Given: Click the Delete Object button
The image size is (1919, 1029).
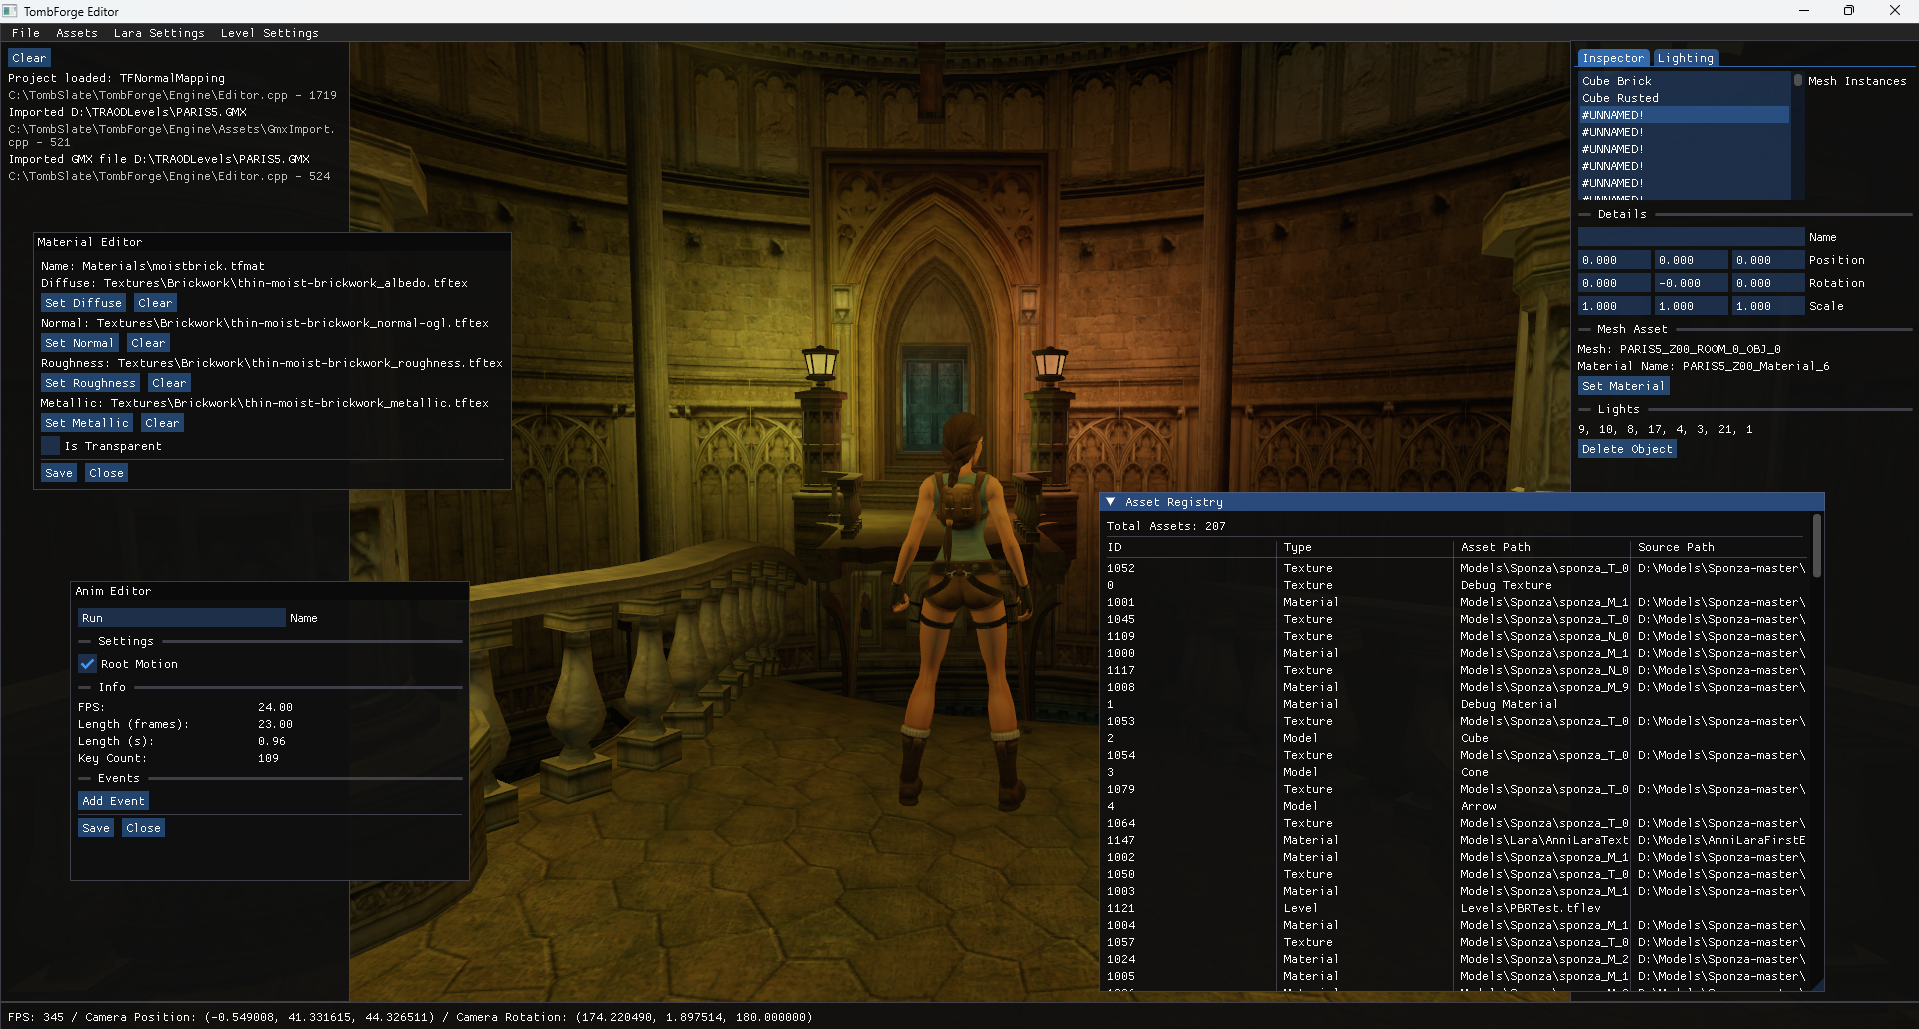Looking at the screenshot, I should [1626, 449].
